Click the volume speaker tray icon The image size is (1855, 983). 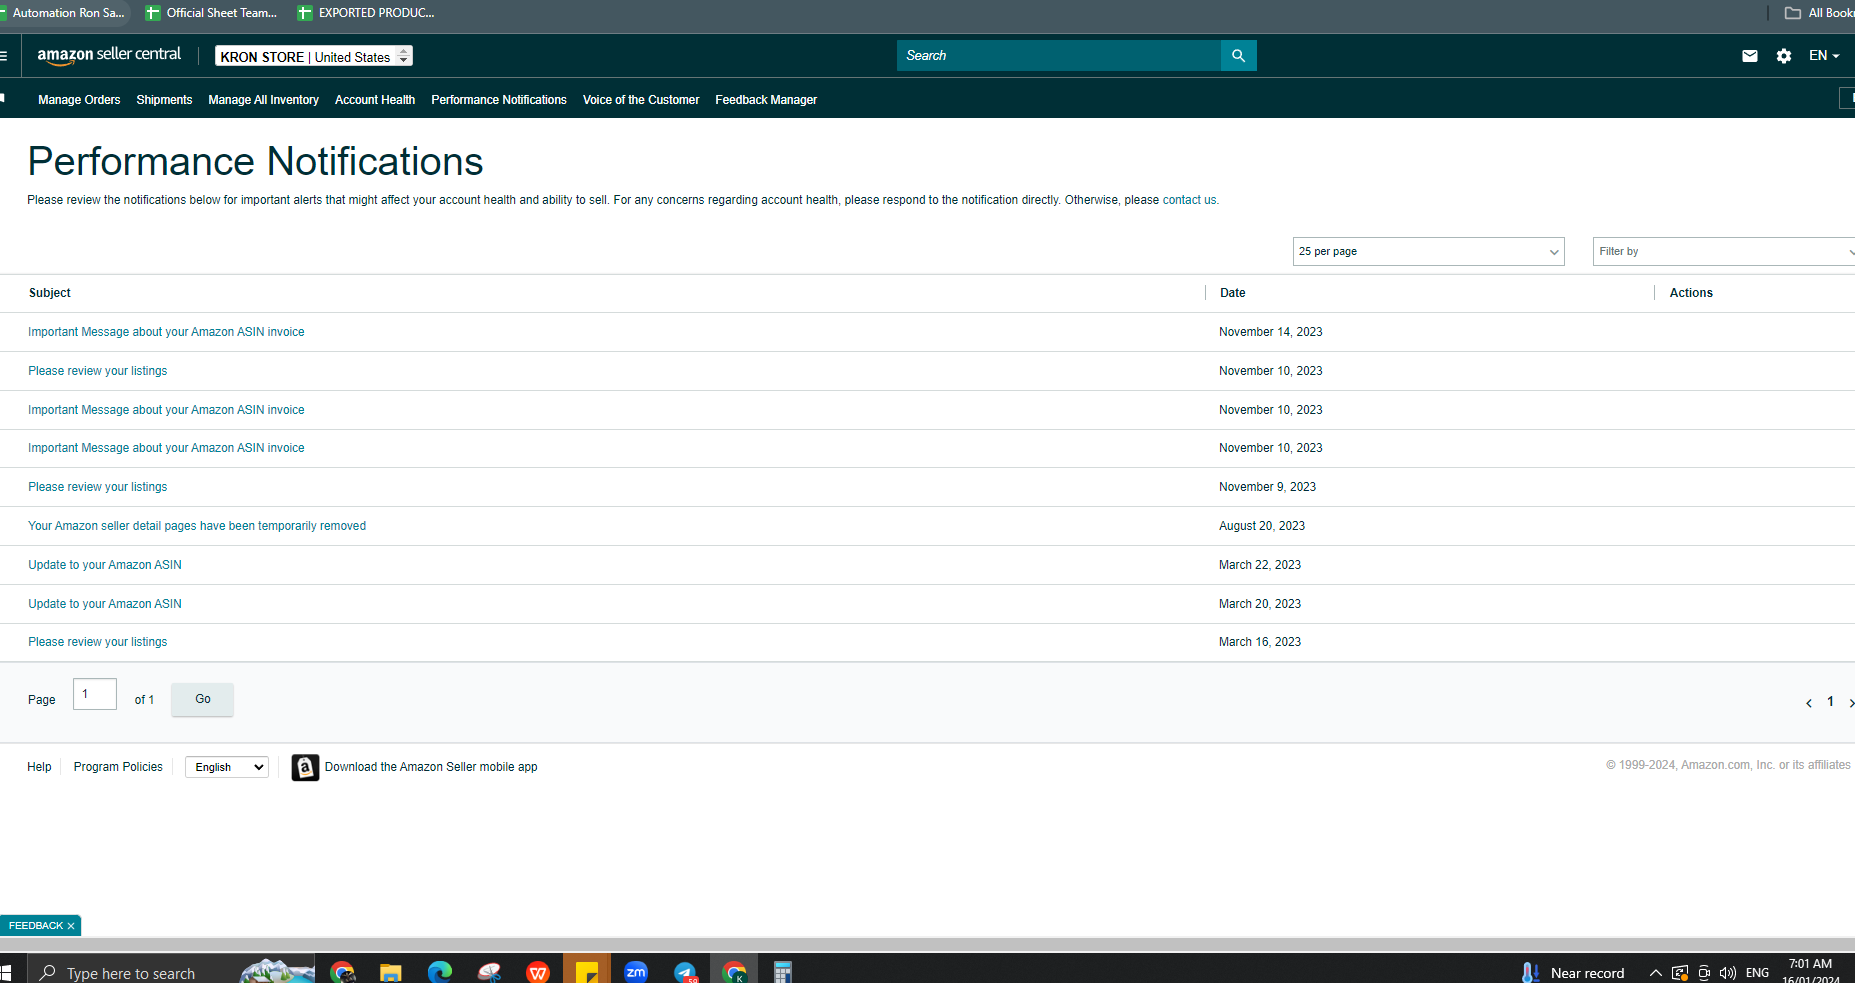click(x=1727, y=973)
